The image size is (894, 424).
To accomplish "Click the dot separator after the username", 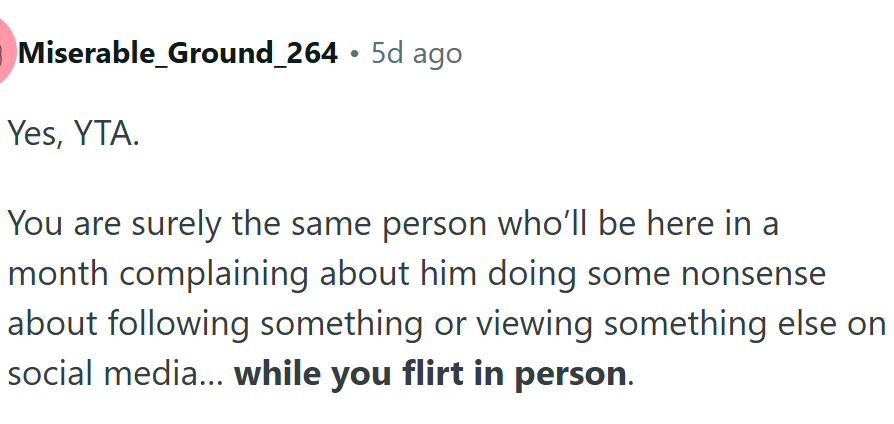I will pyautogui.click(x=355, y=54).
